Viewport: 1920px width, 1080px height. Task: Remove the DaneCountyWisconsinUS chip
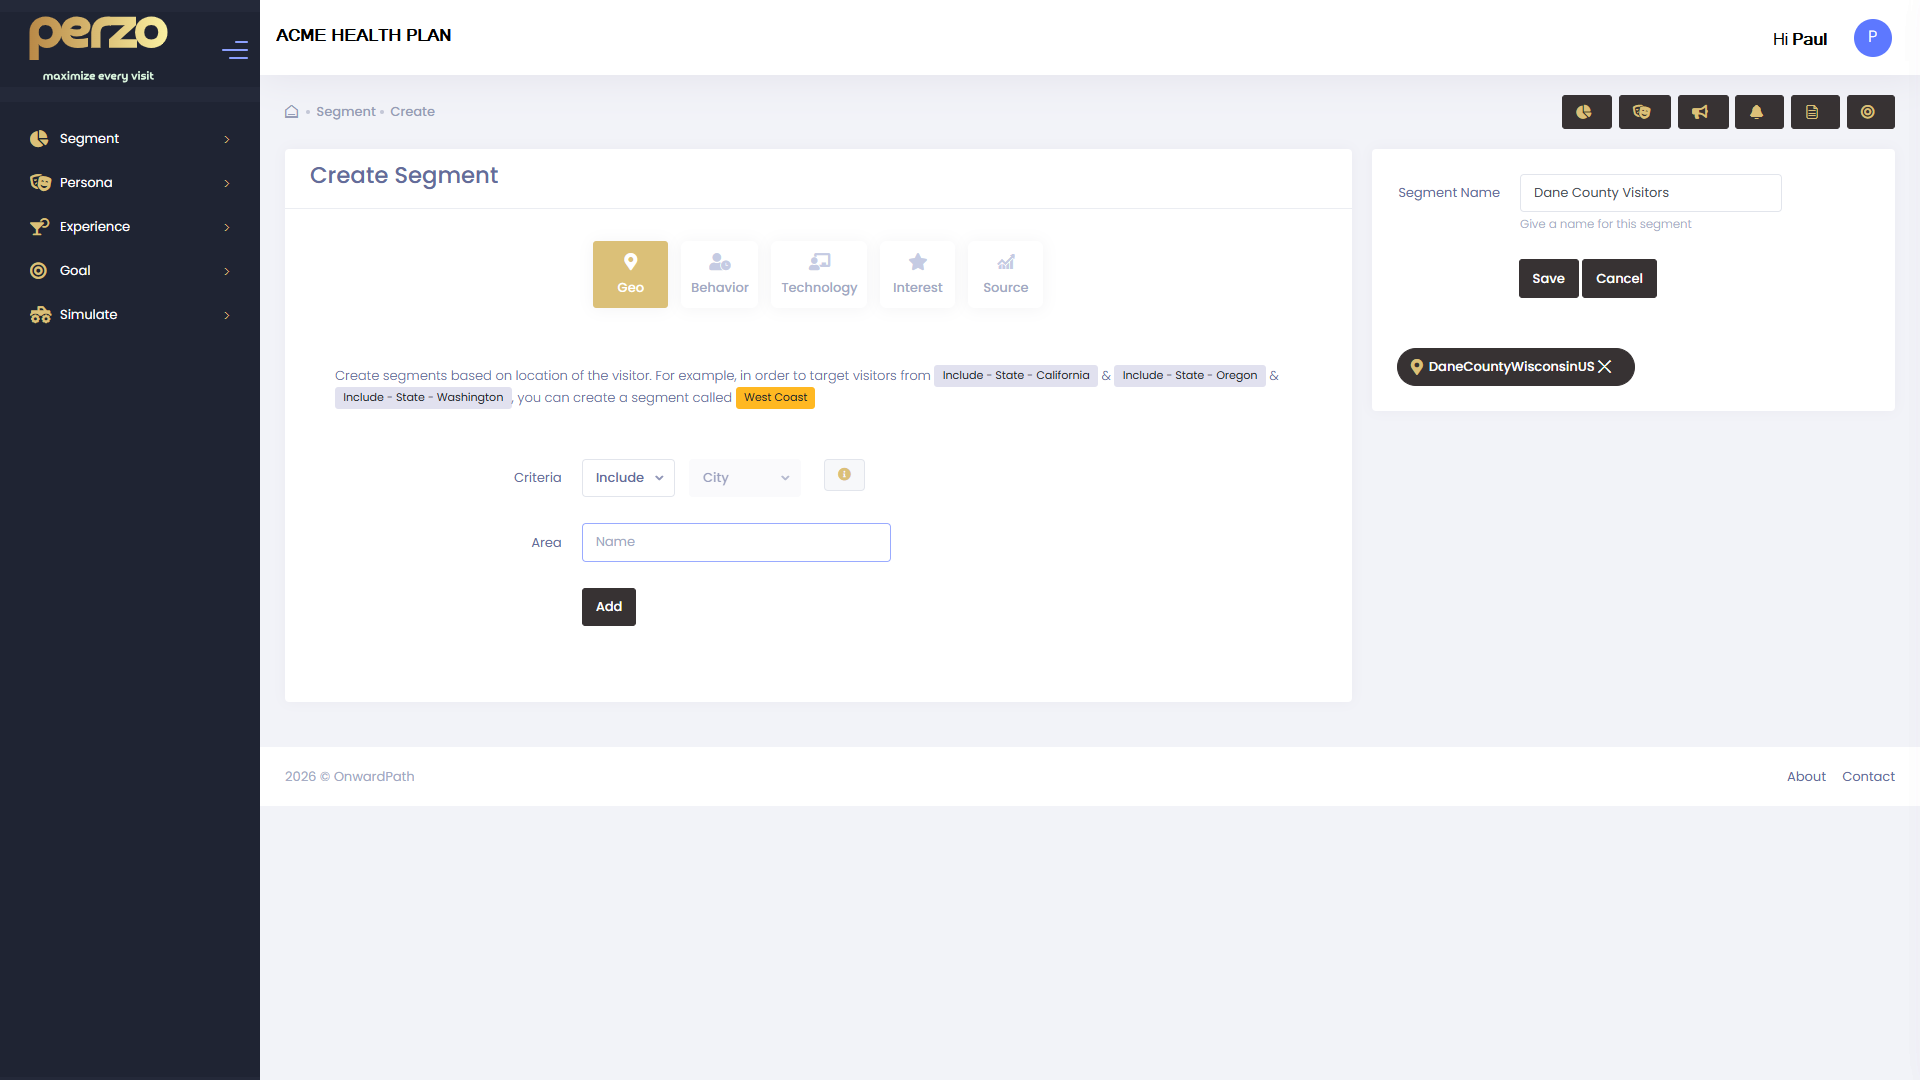(1606, 367)
